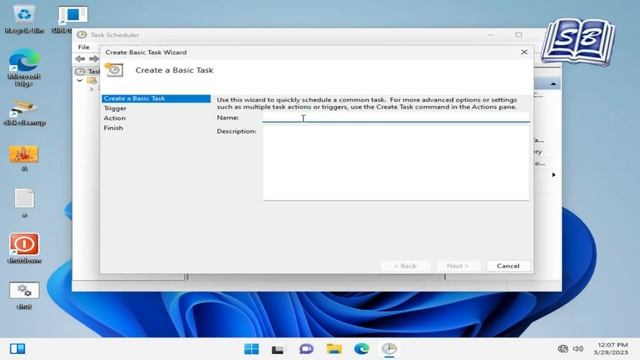
Task: Click the clock icon in Task Scheduler title bar
Action: pyautogui.click(x=82, y=35)
